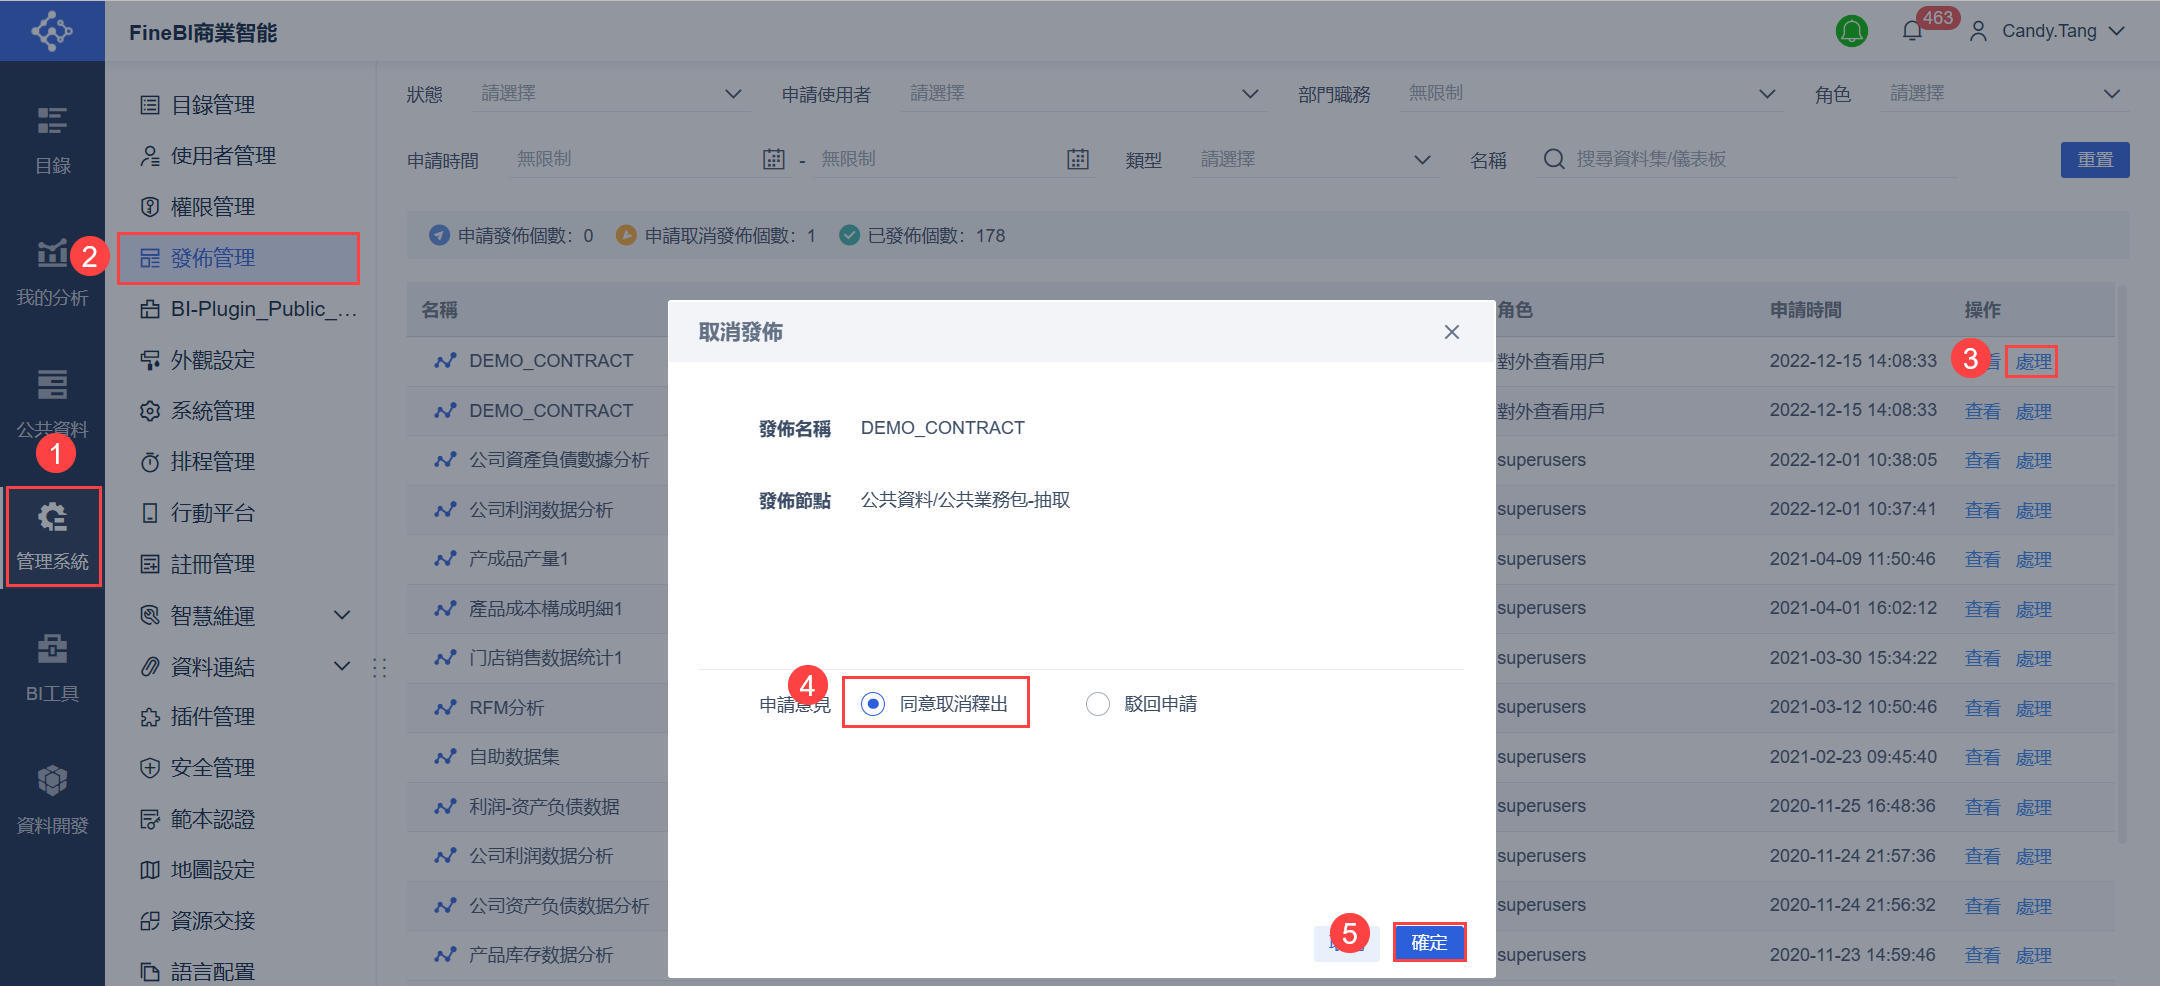This screenshot has height=986, width=2160.
Task: Click 查看 for the 2020-11-23 14:59:46 row
Action: pyautogui.click(x=1982, y=956)
